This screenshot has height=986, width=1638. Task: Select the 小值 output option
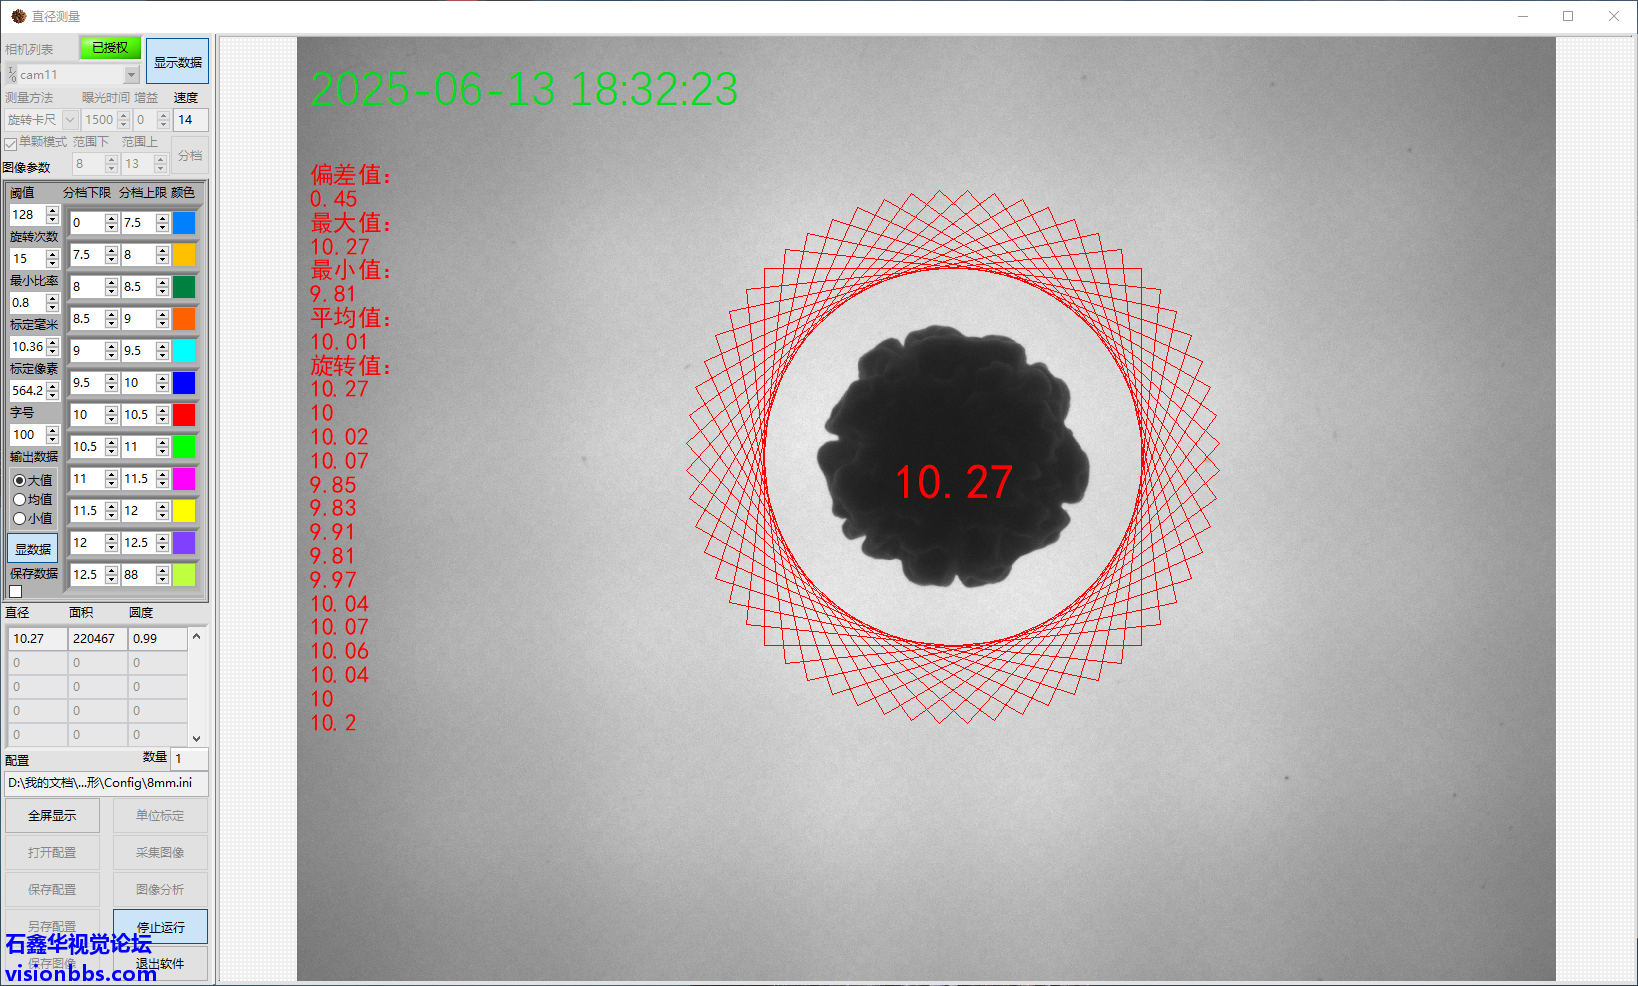pyautogui.click(x=21, y=518)
